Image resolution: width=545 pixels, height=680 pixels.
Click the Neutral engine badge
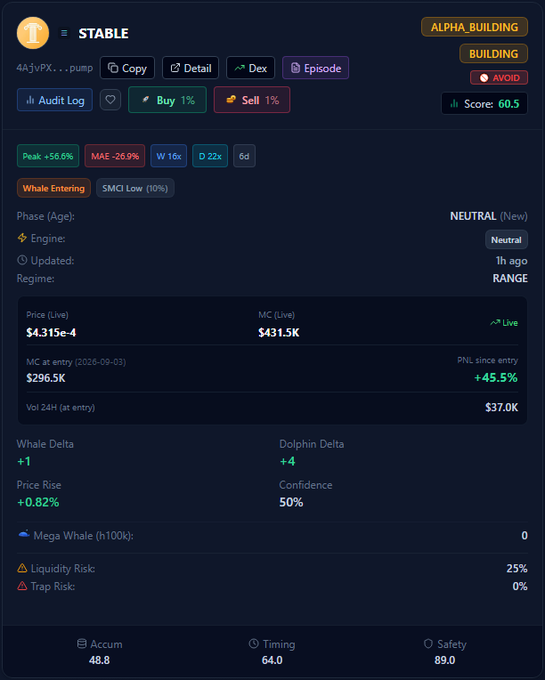point(506,239)
